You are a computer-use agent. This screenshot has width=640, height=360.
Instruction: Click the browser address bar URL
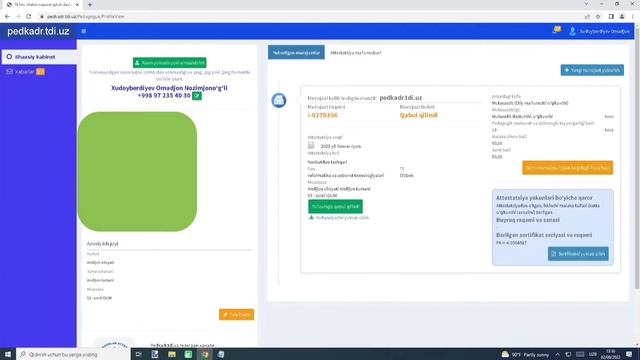[x=85, y=17]
